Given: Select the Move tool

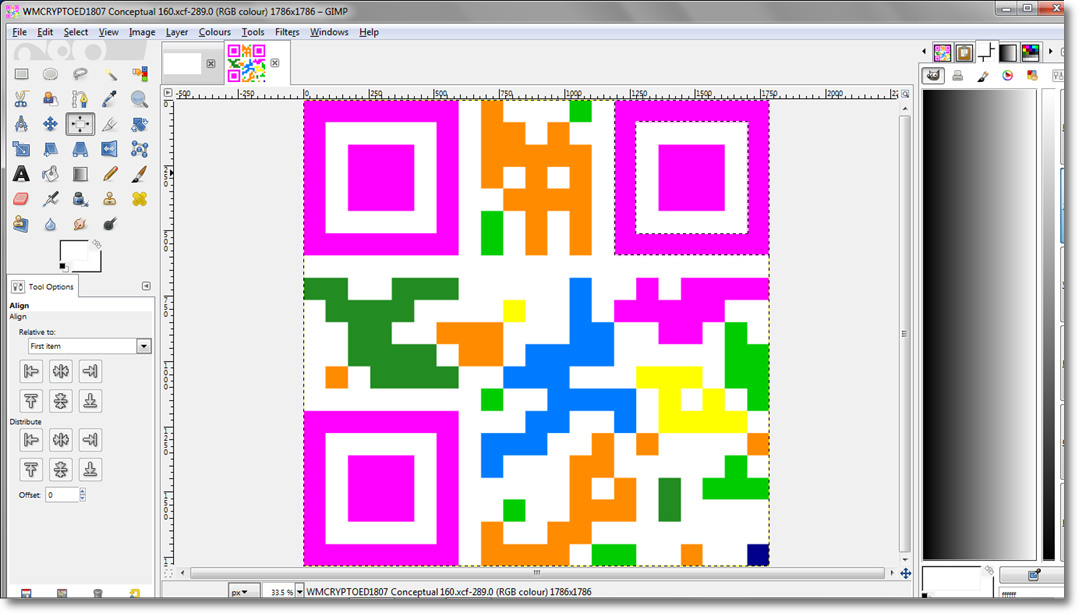Looking at the screenshot, I should coord(50,124).
